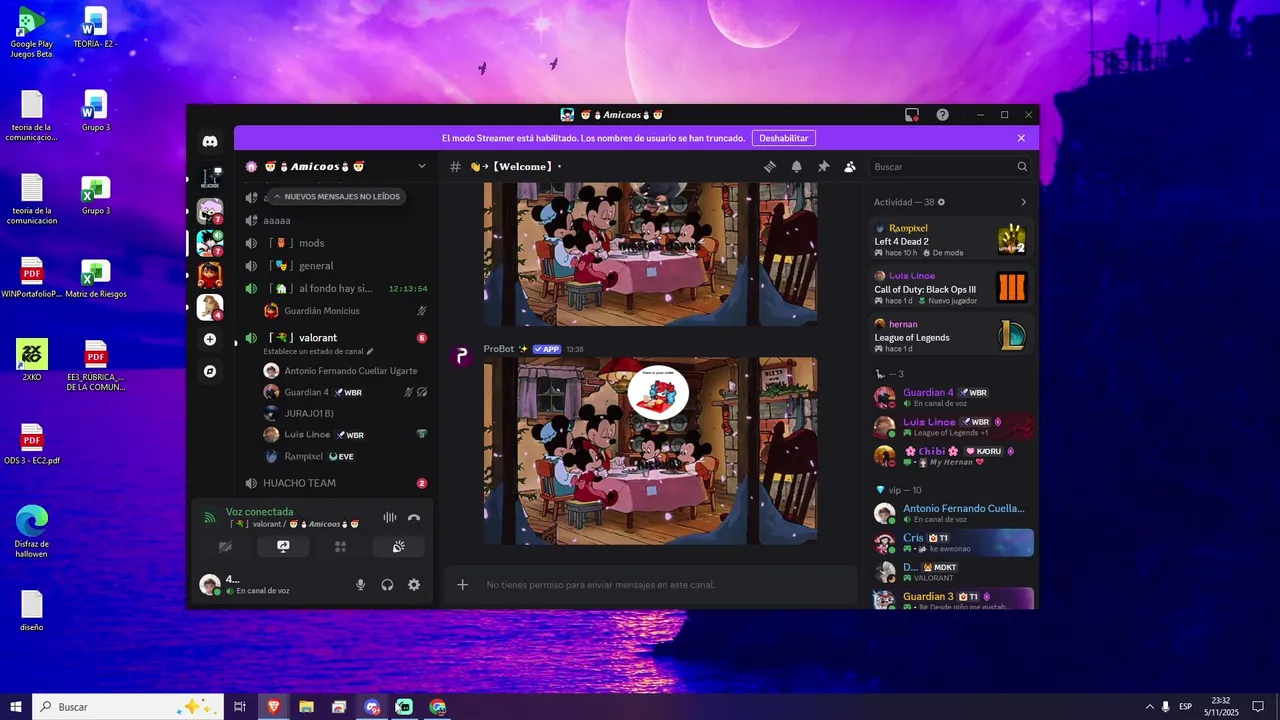The image size is (1280, 720).
Task: Open the 2XKO desktop shortcut
Action: (32, 360)
